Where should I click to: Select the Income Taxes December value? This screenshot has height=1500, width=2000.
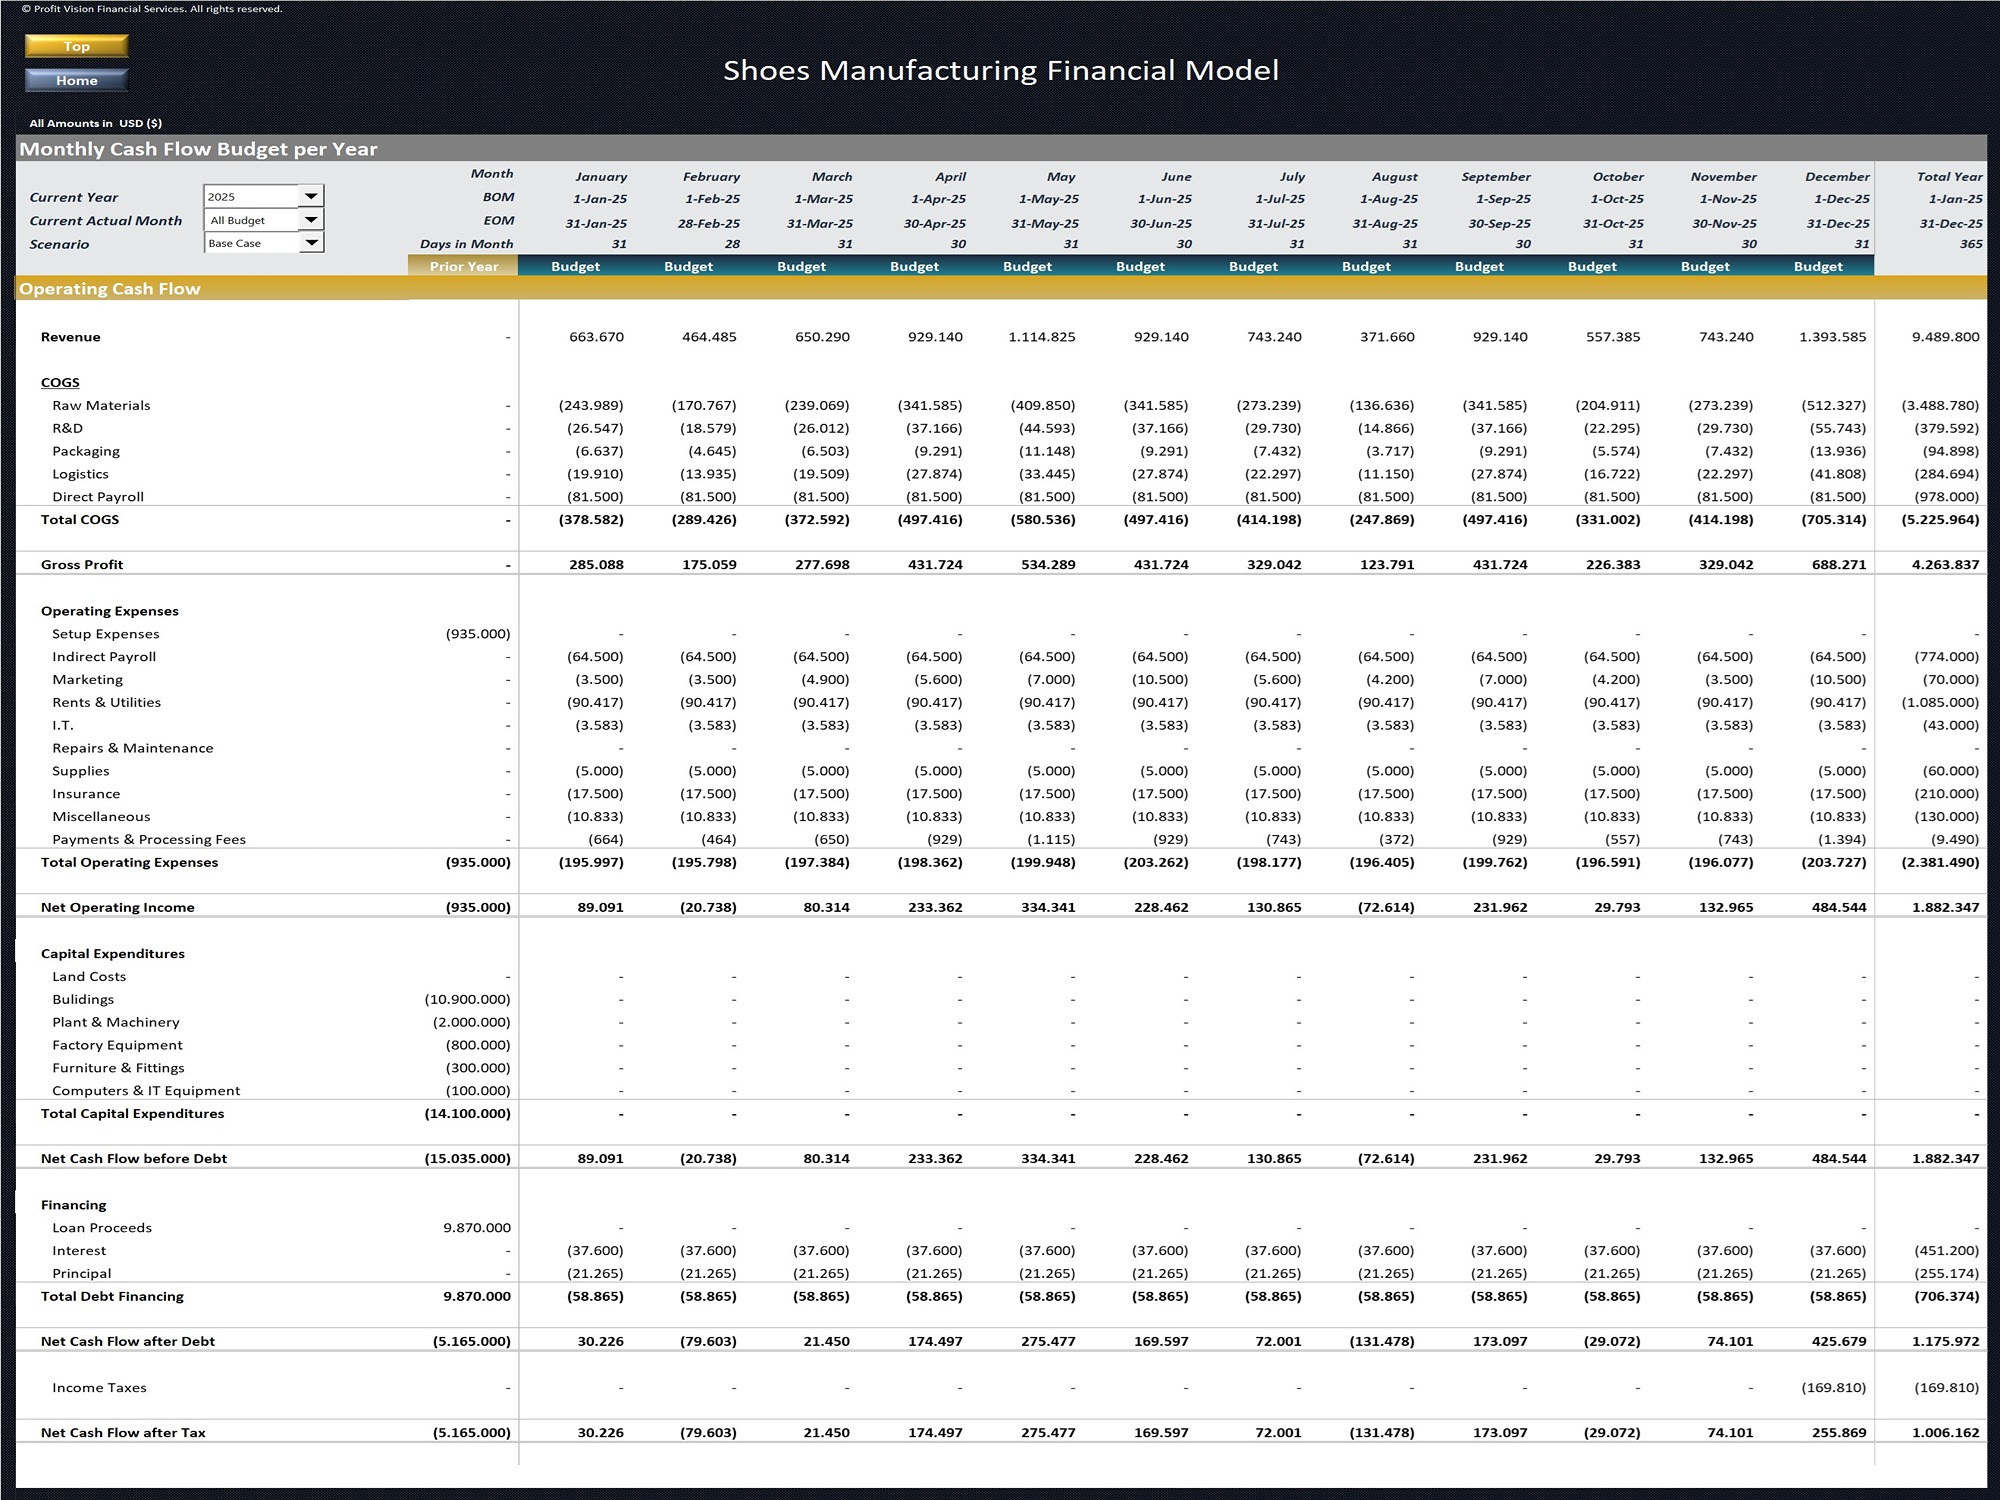tap(1835, 1388)
